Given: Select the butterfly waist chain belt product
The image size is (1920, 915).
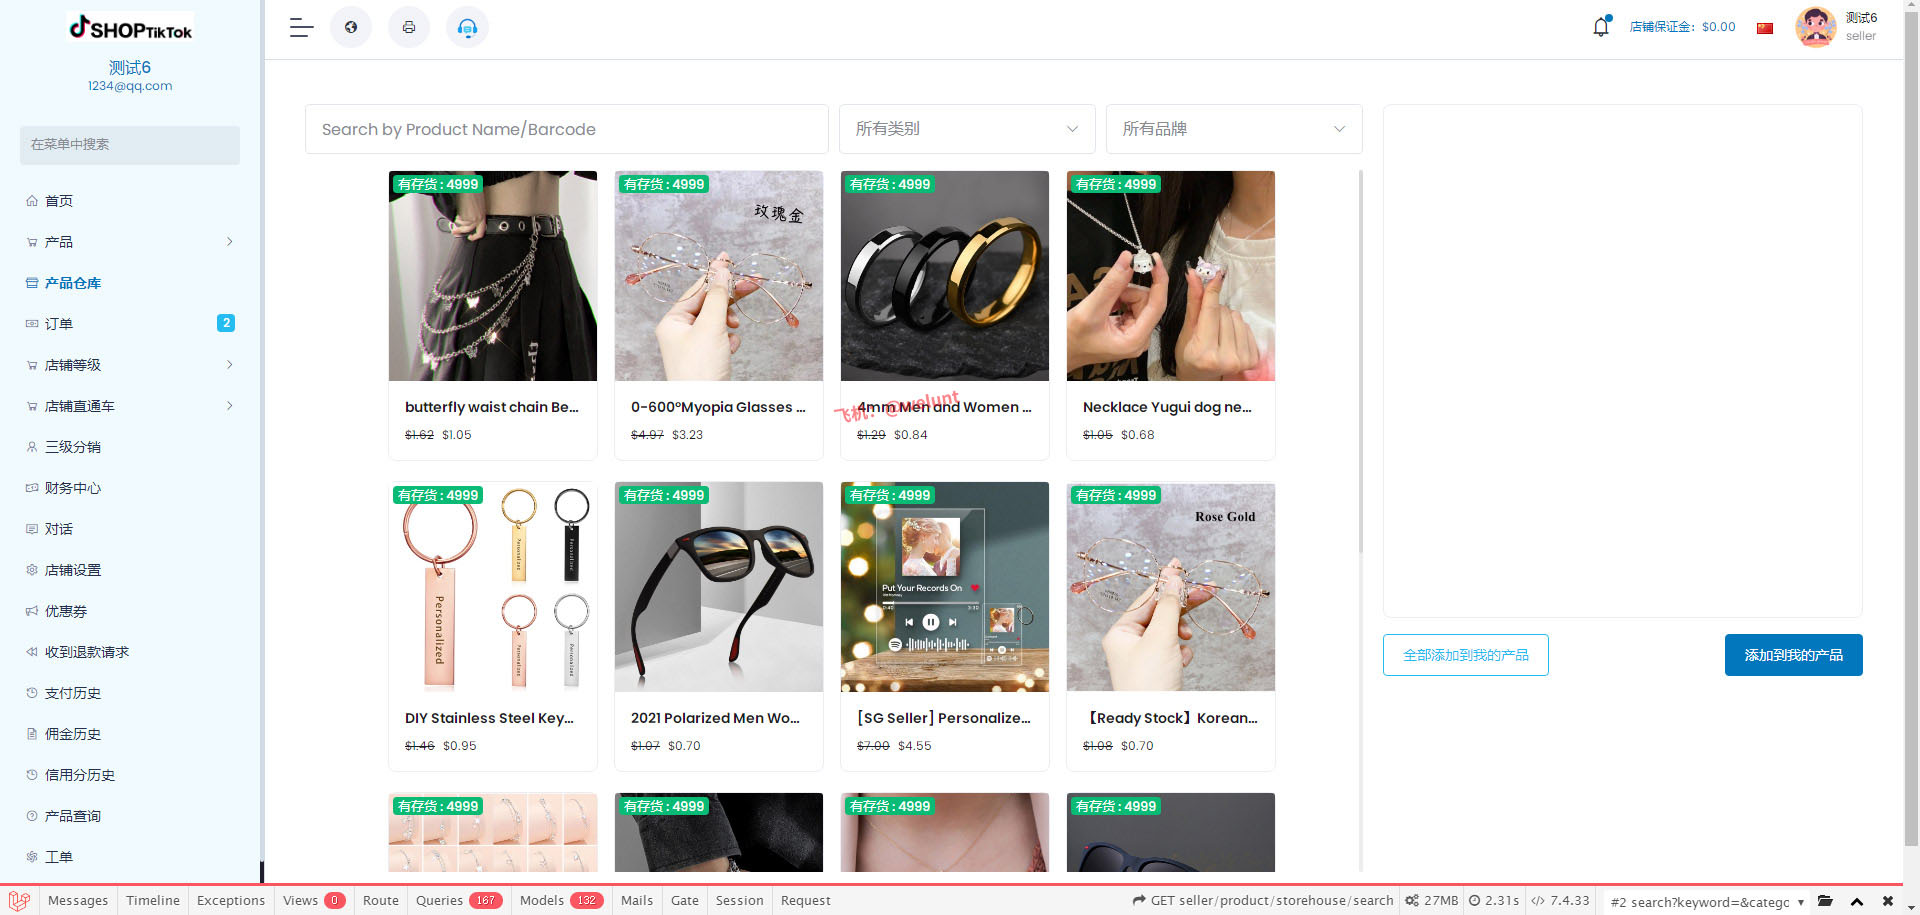Looking at the screenshot, I should coord(493,315).
